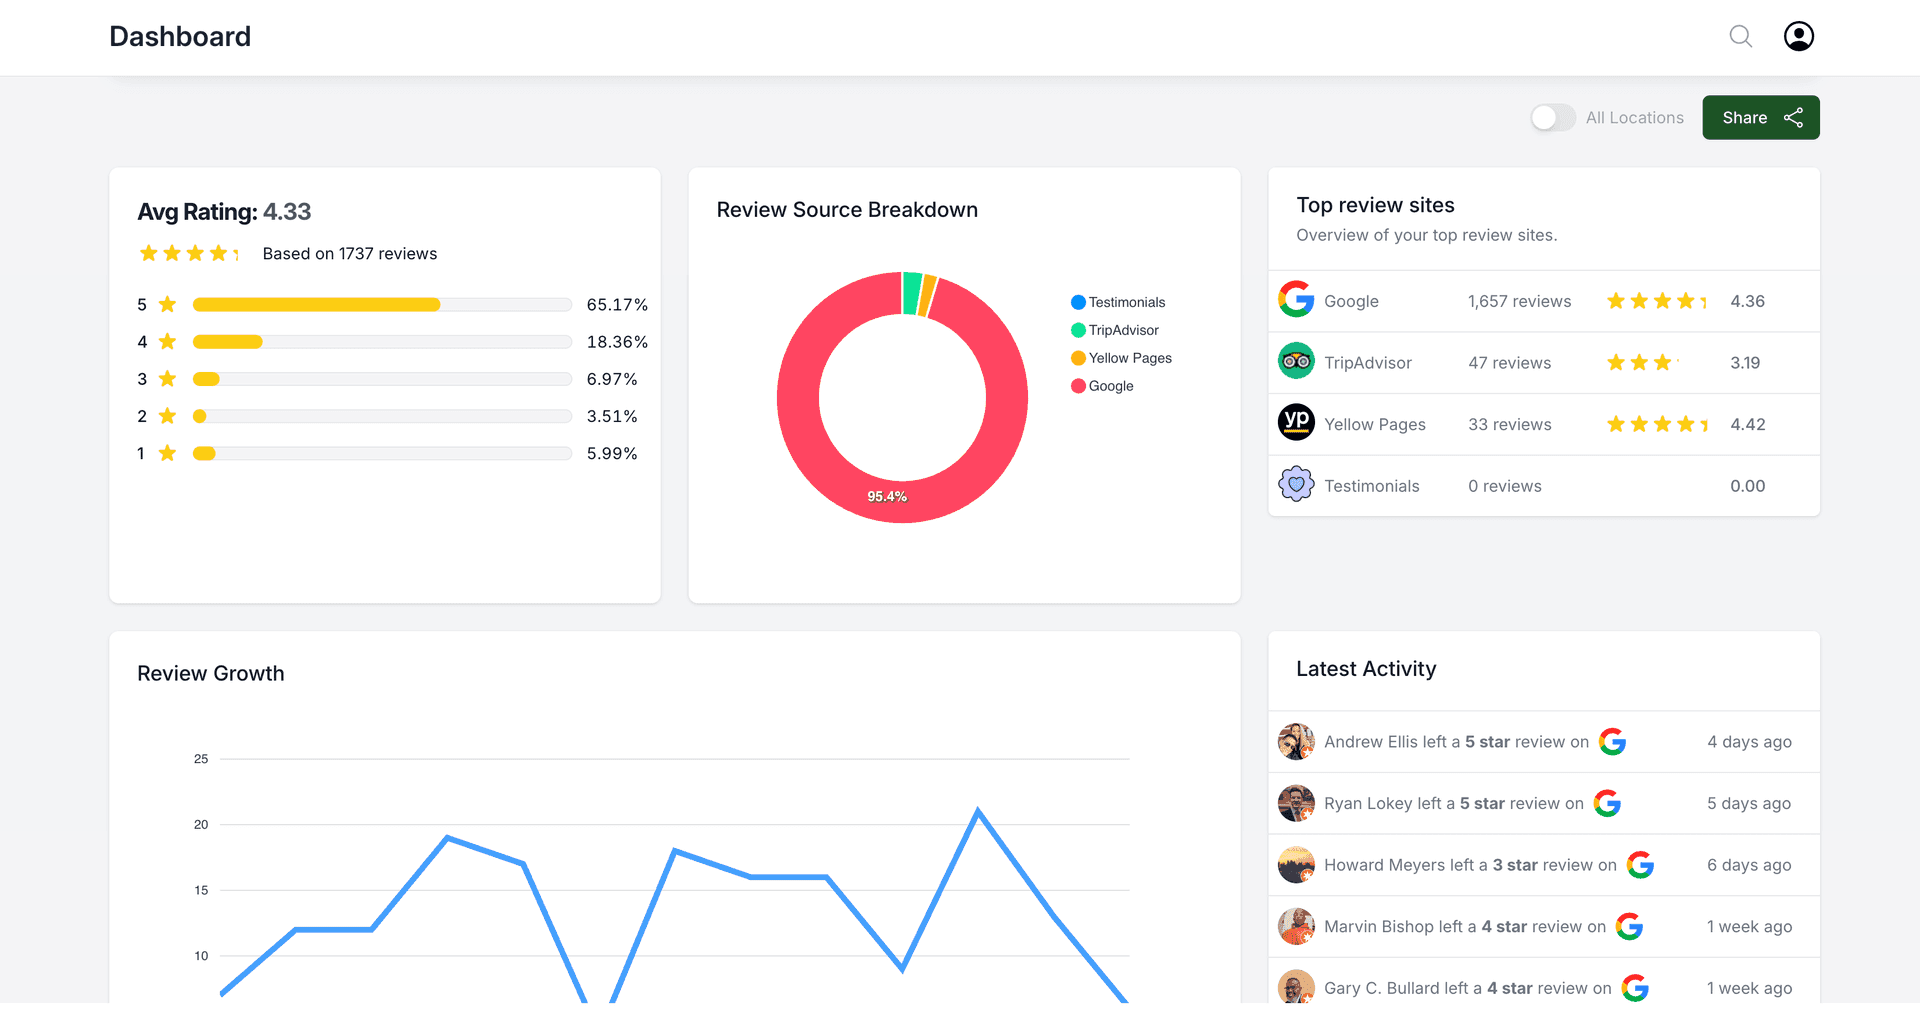Image resolution: width=1920 pixels, height=1023 pixels.
Task: Click the Google site name in review sites
Action: [1351, 301]
